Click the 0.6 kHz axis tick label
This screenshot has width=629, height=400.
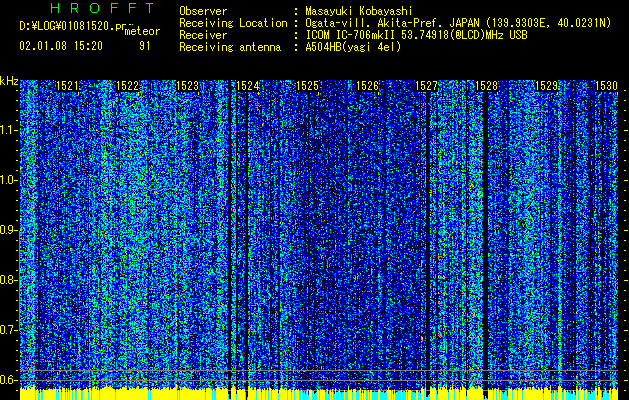coord(8,380)
